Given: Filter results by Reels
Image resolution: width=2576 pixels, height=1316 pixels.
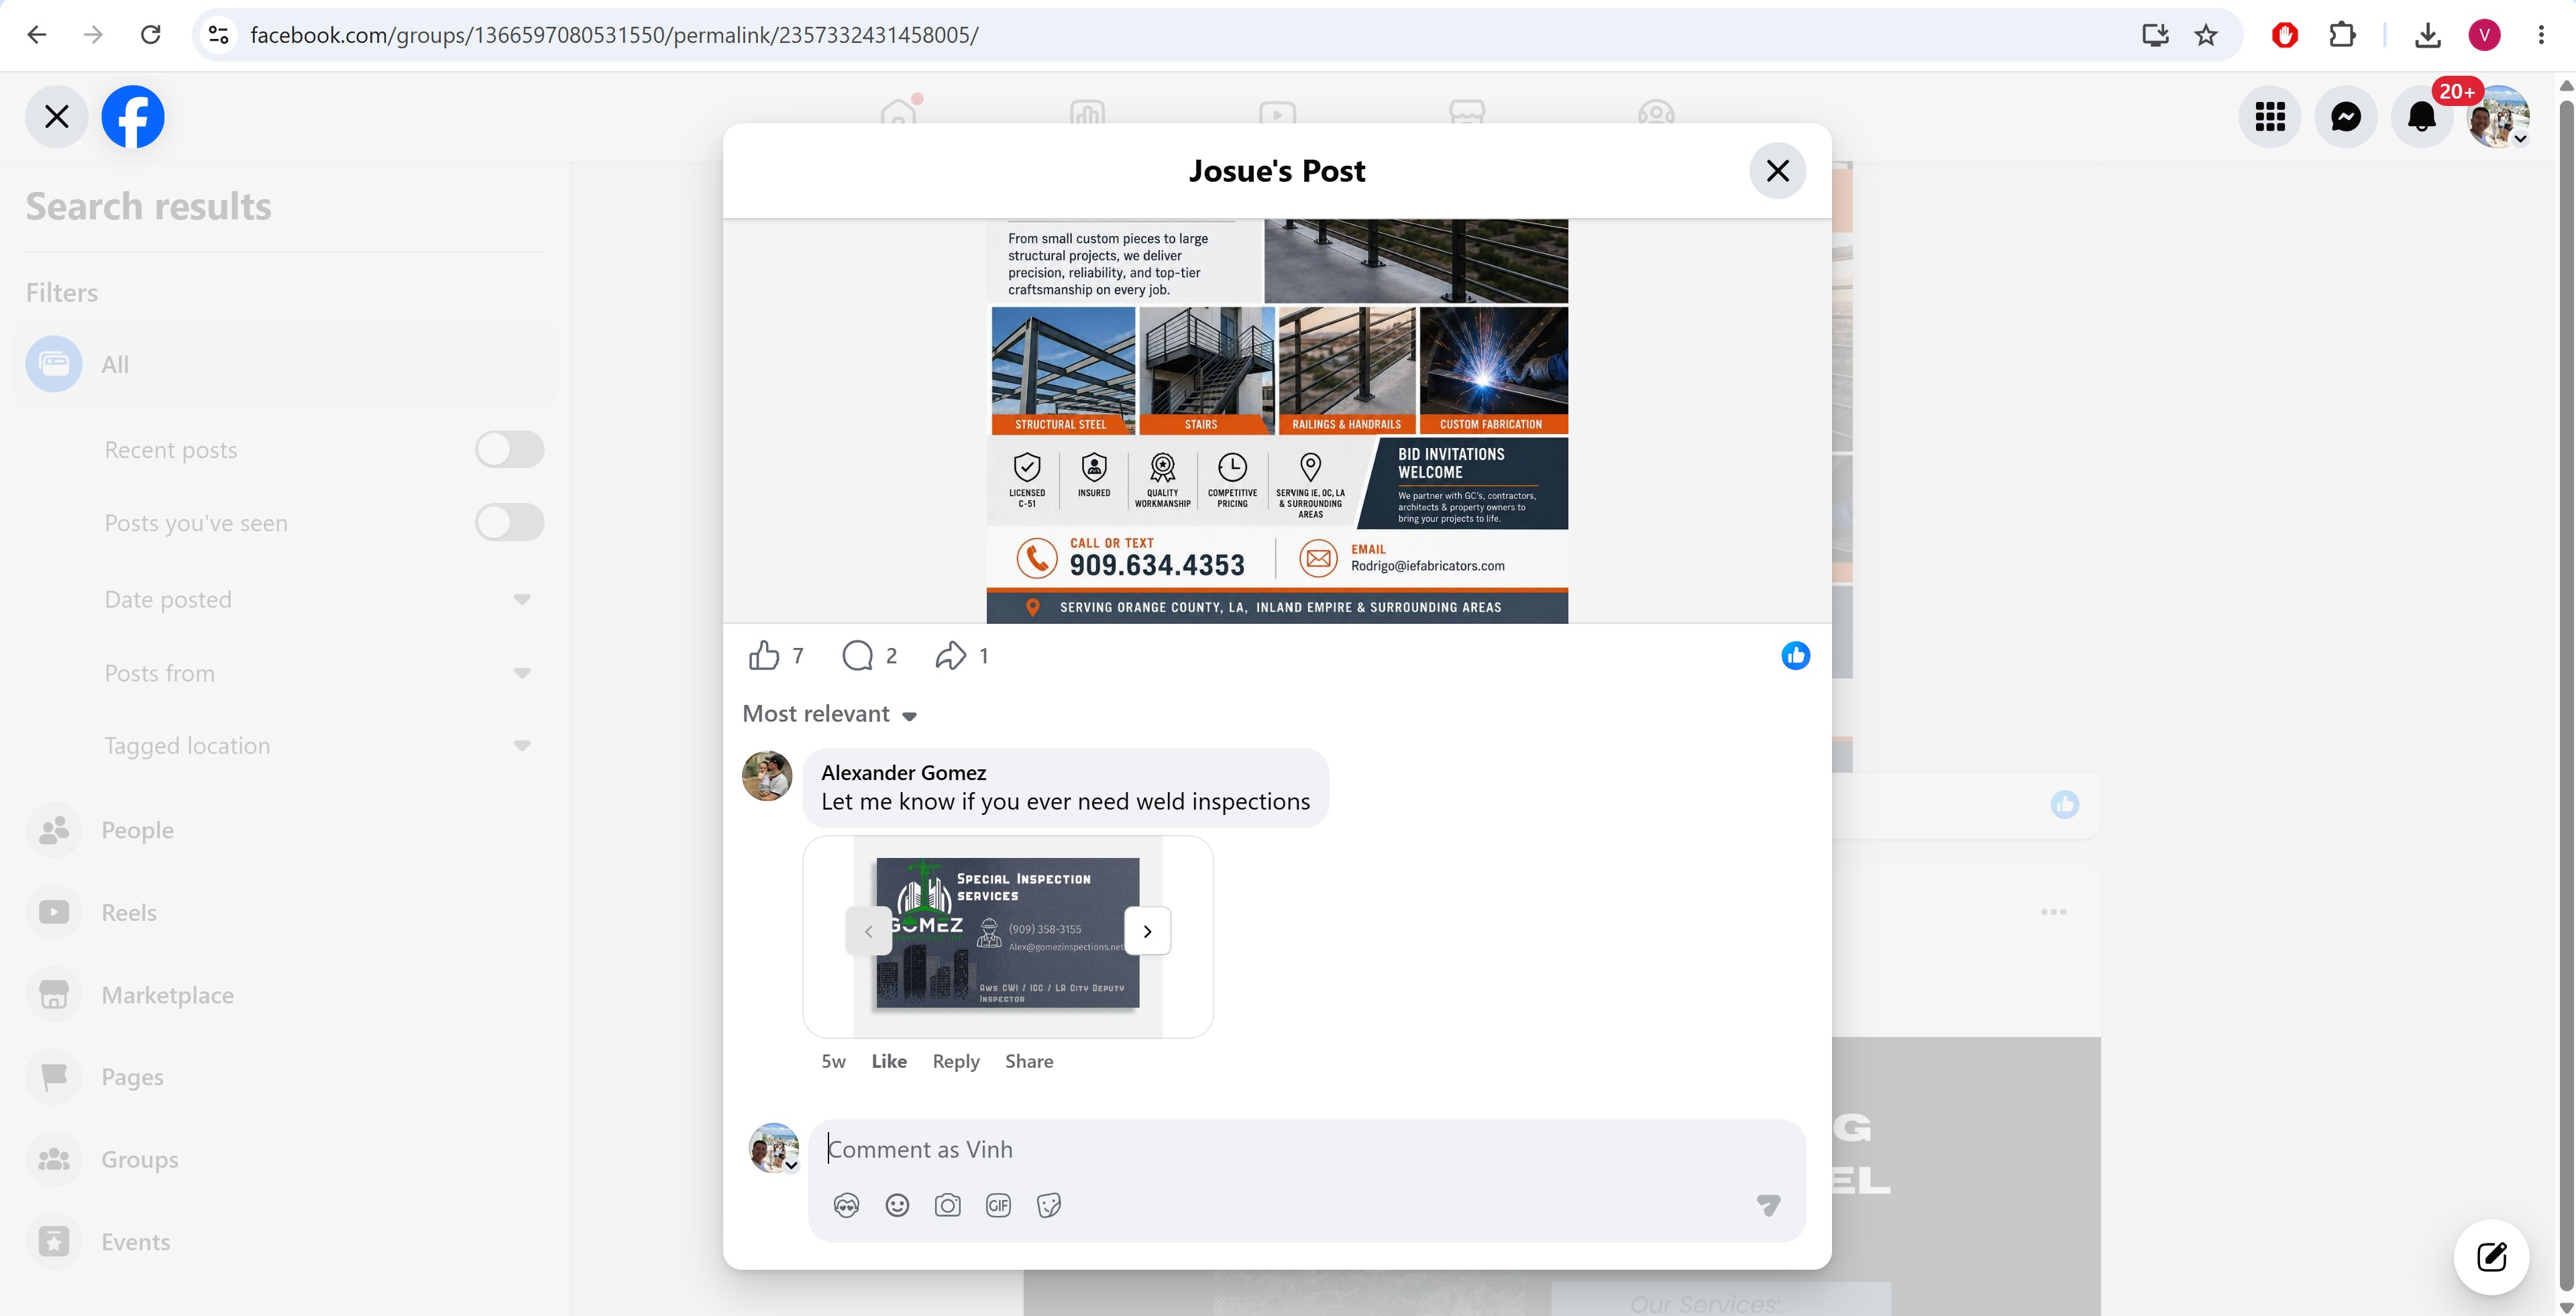Looking at the screenshot, I should click(286, 912).
